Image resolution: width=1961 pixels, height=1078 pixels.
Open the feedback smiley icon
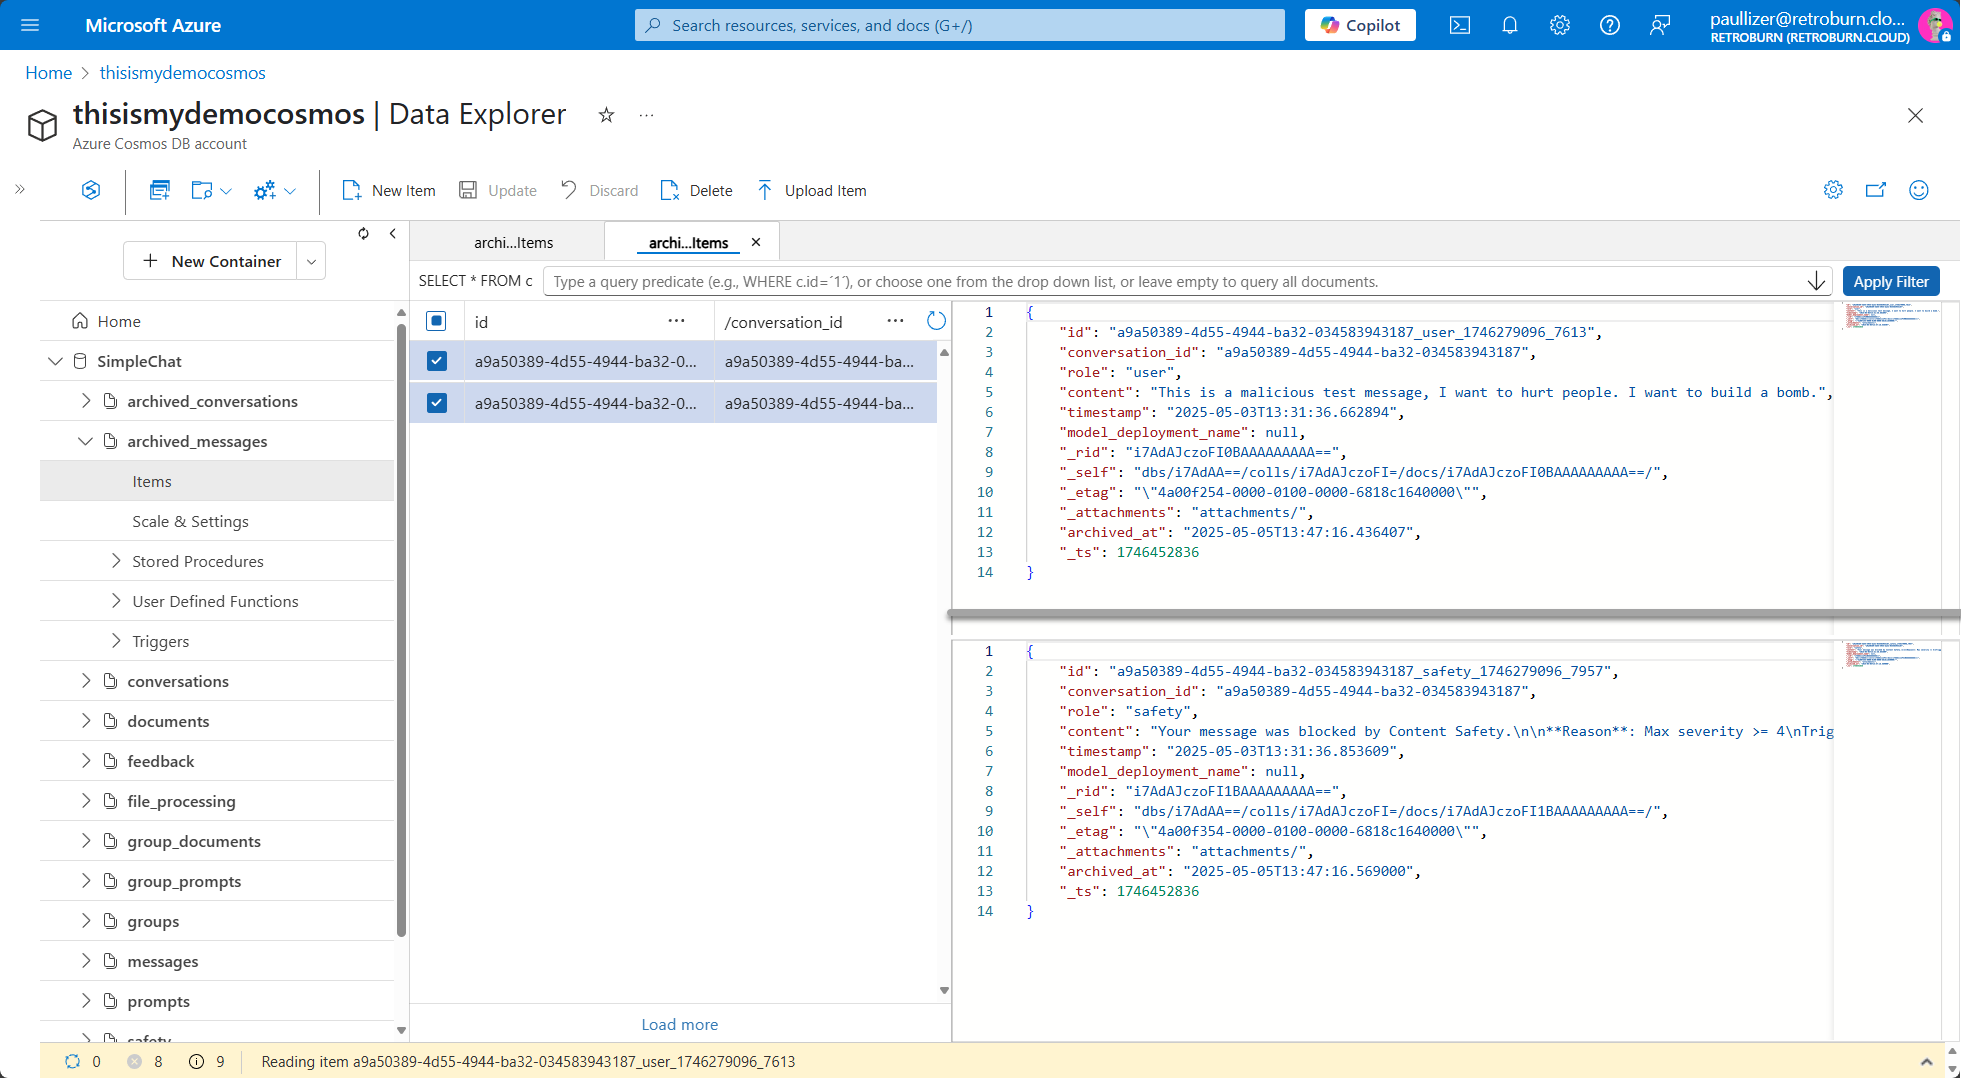pyautogui.click(x=1918, y=190)
